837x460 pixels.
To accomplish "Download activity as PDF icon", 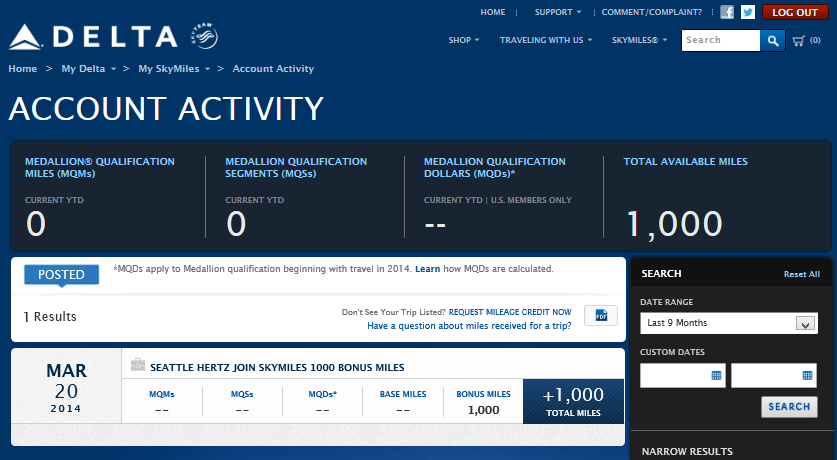I will click(601, 316).
